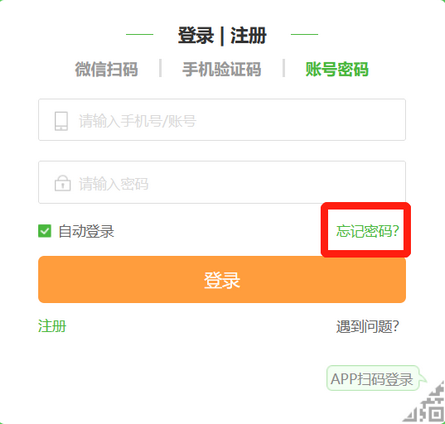445x424 pixels.
Task: Click the 自动登录 label text
Action: pos(86,231)
